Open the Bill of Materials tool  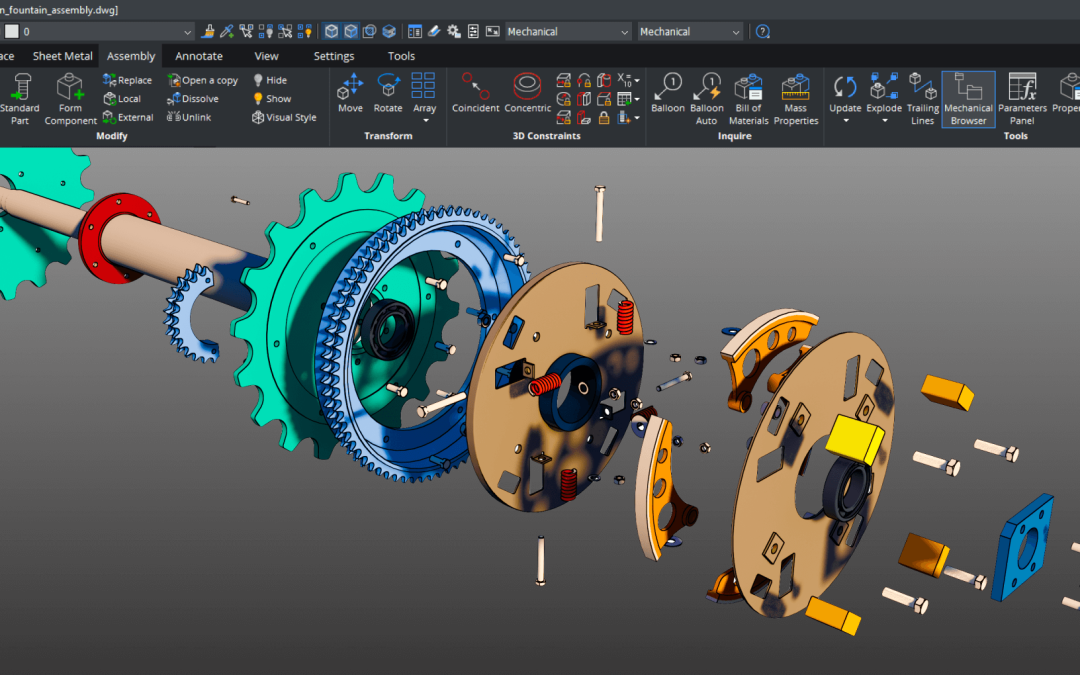tap(747, 95)
